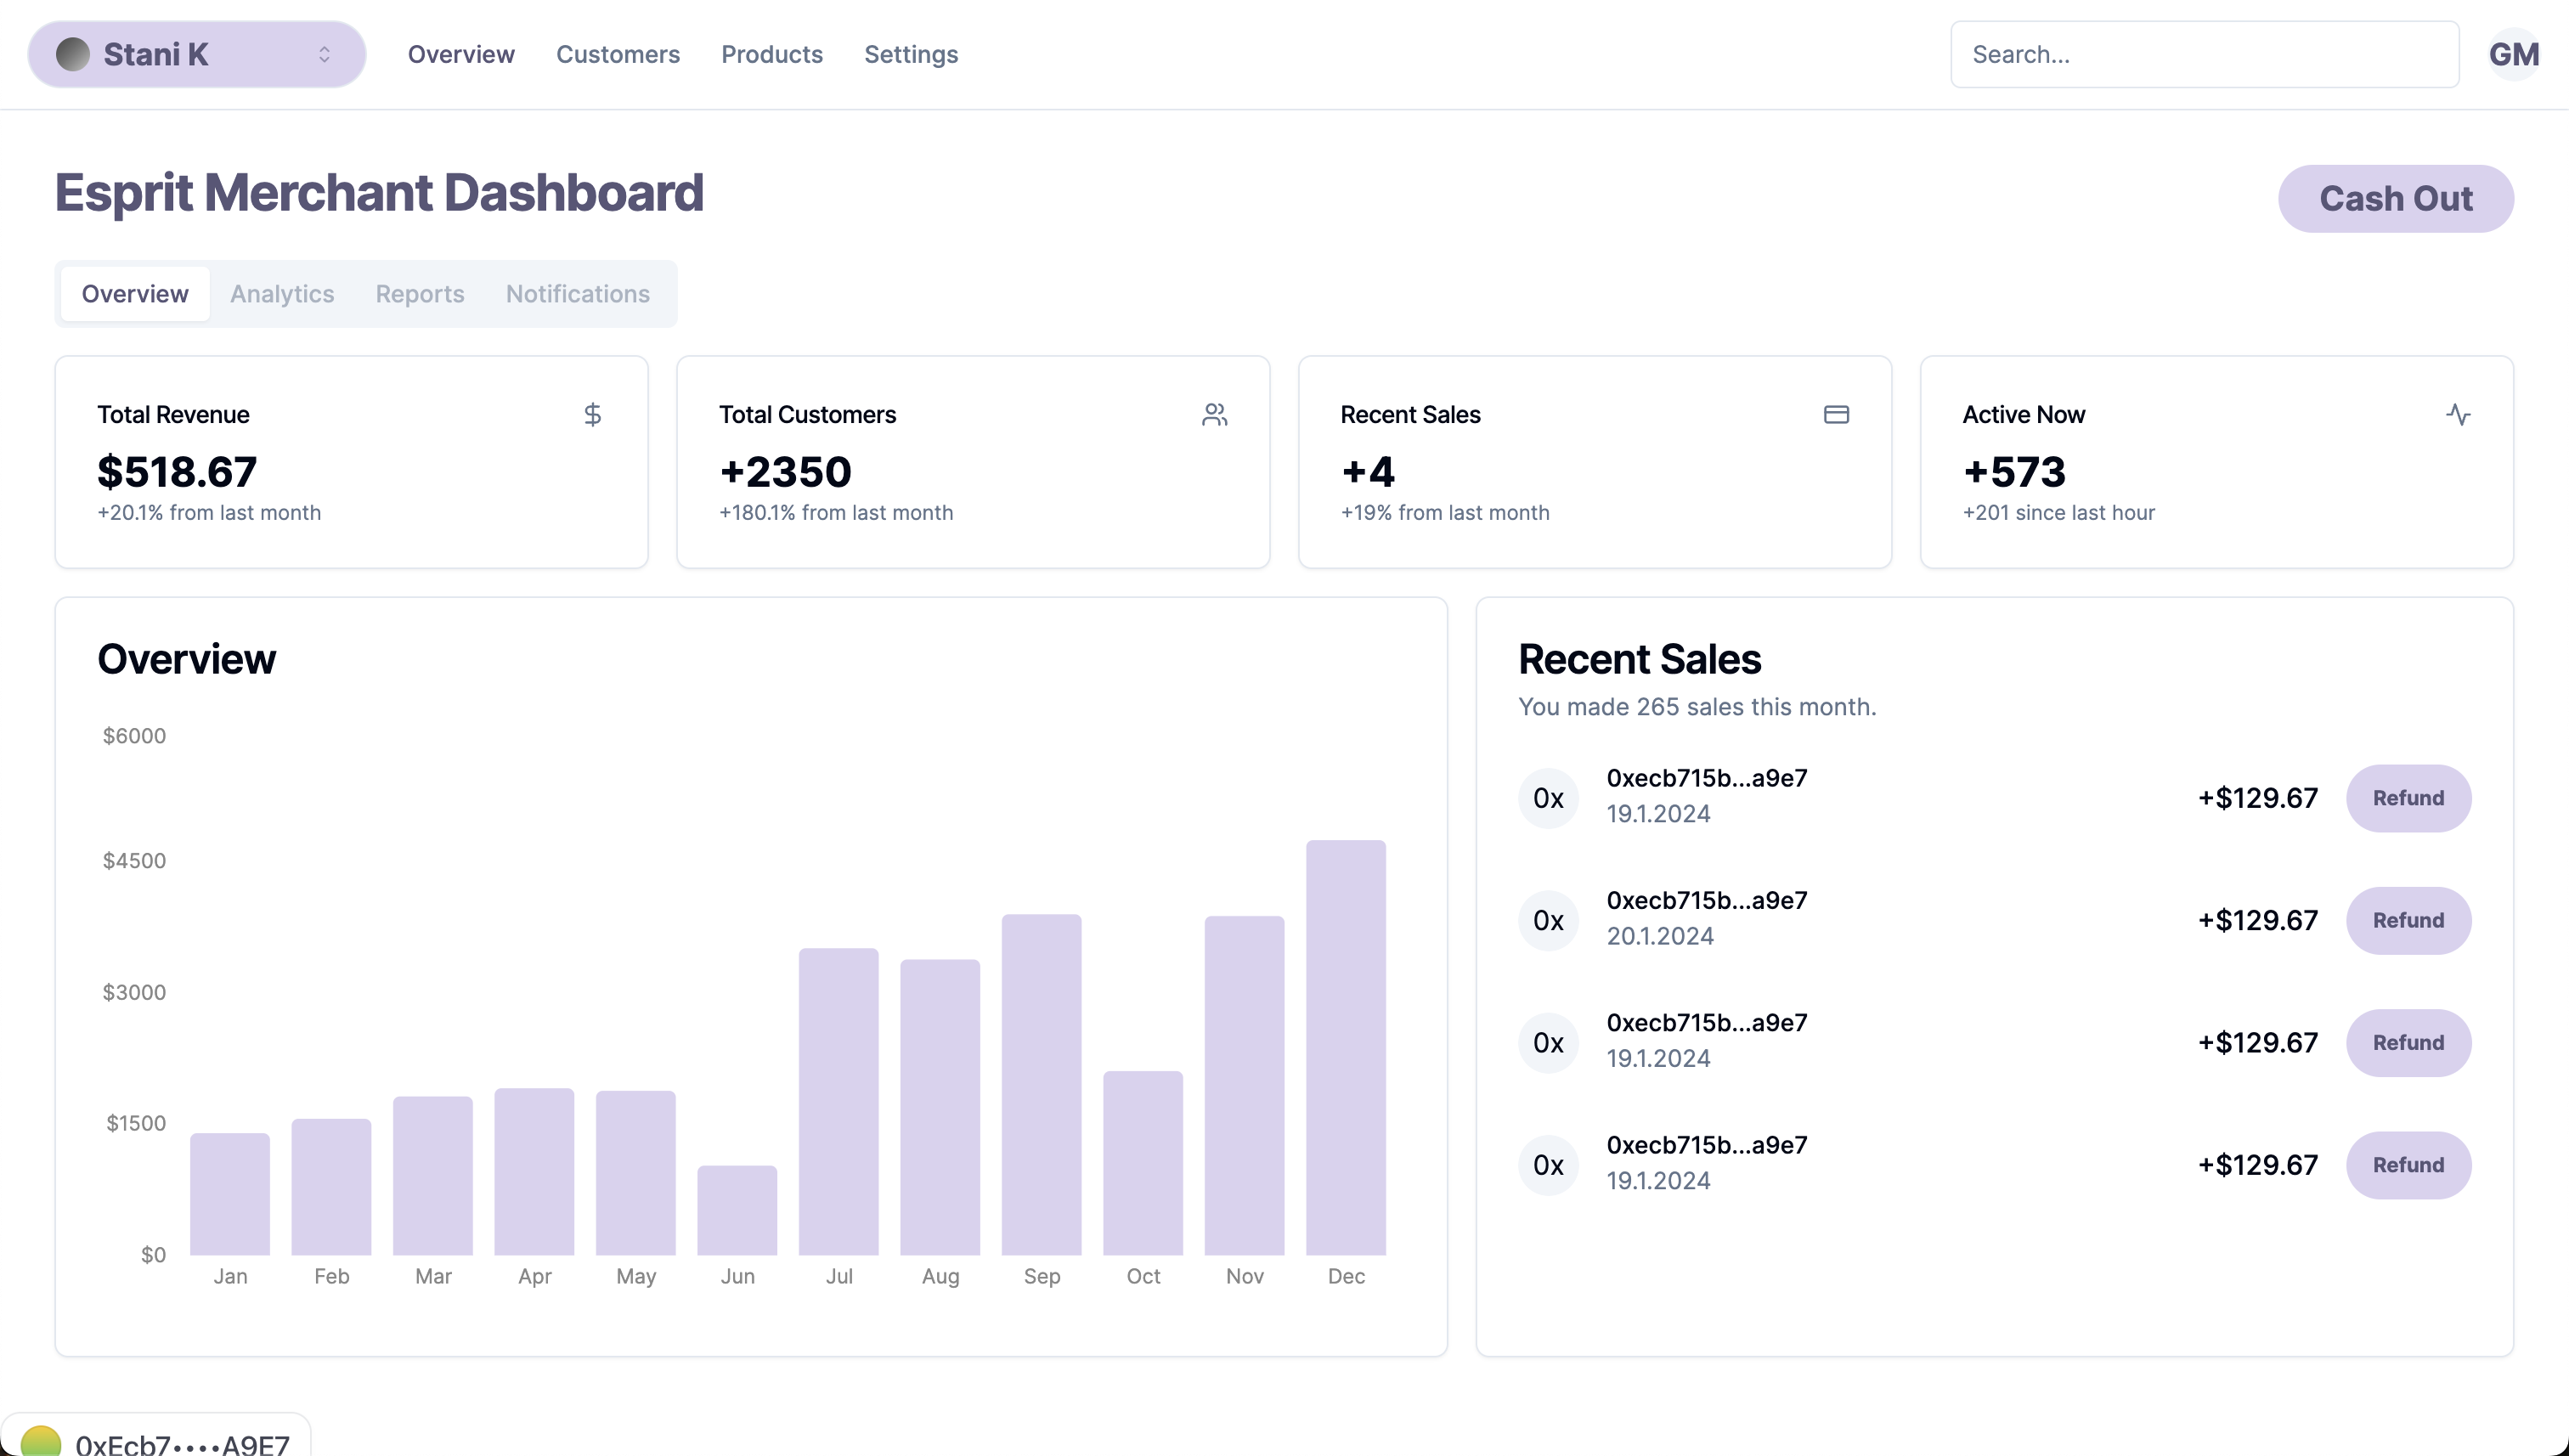Click the Dec bar in the Overview chart
The image size is (2569, 1456).
point(1345,1048)
